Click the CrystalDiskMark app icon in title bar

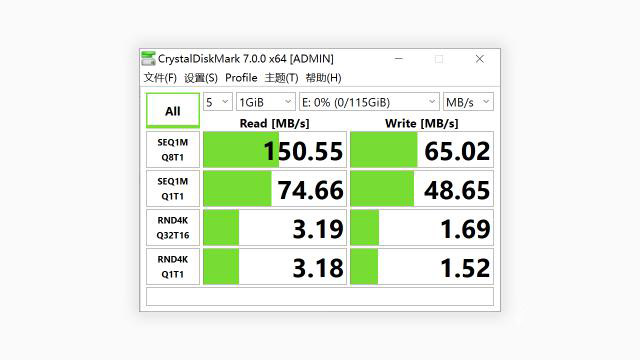pyautogui.click(x=148, y=58)
